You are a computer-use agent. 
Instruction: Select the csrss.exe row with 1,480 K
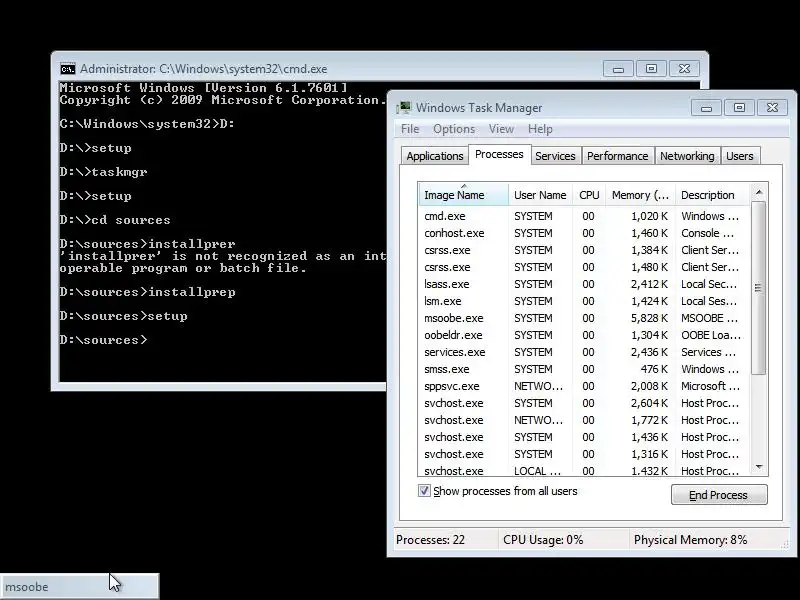click(584, 267)
